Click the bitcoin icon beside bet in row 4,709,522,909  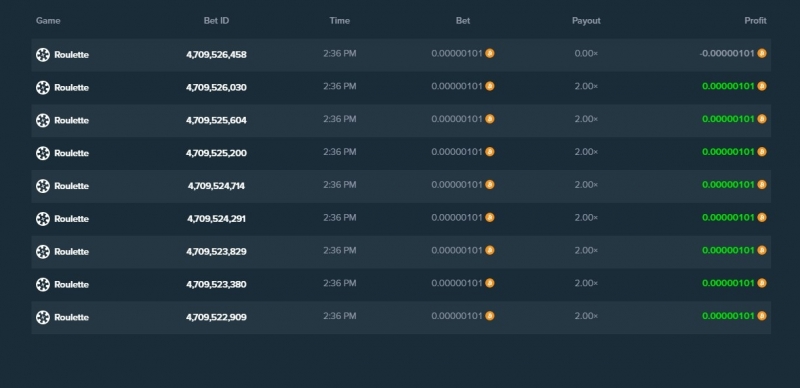coord(490,316)
